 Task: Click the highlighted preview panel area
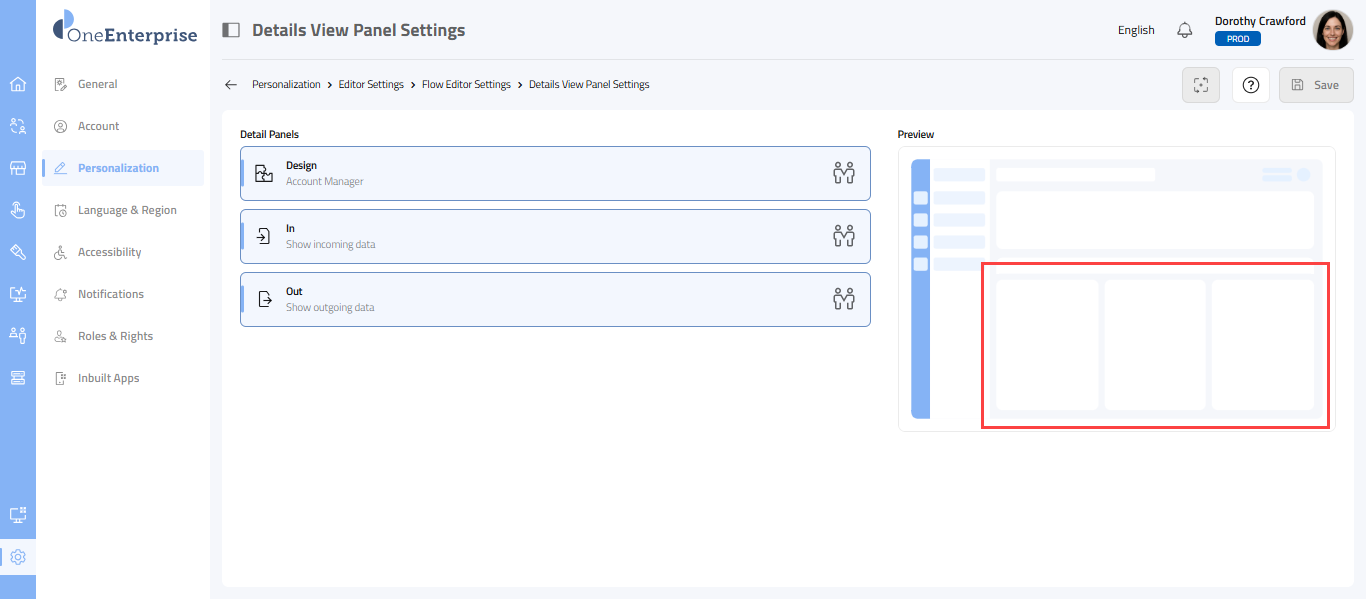1155,345
